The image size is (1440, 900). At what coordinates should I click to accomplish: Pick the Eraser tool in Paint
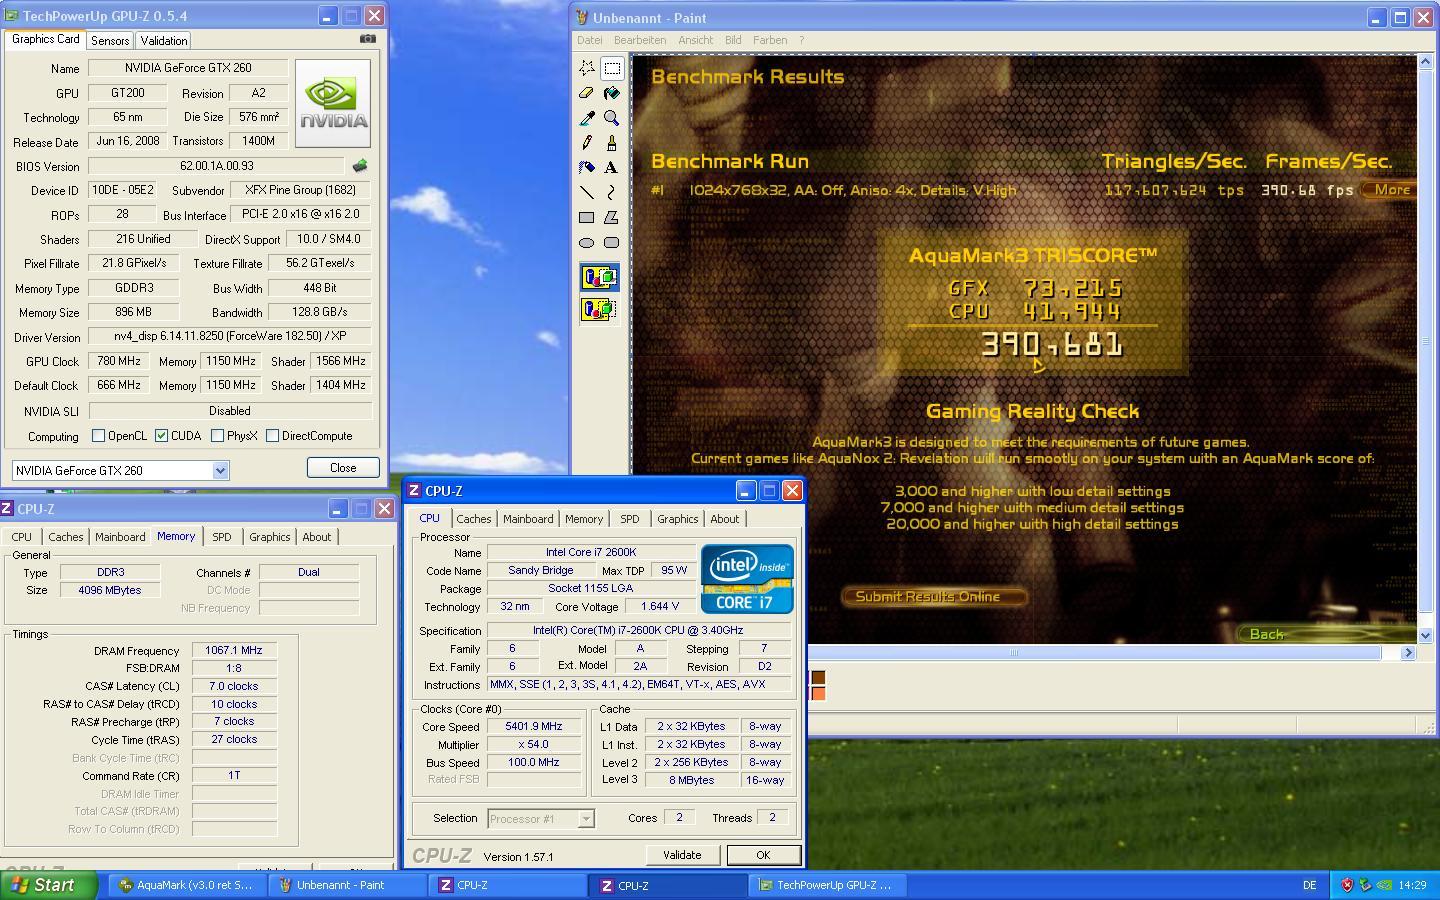click(x=587, y=93)
